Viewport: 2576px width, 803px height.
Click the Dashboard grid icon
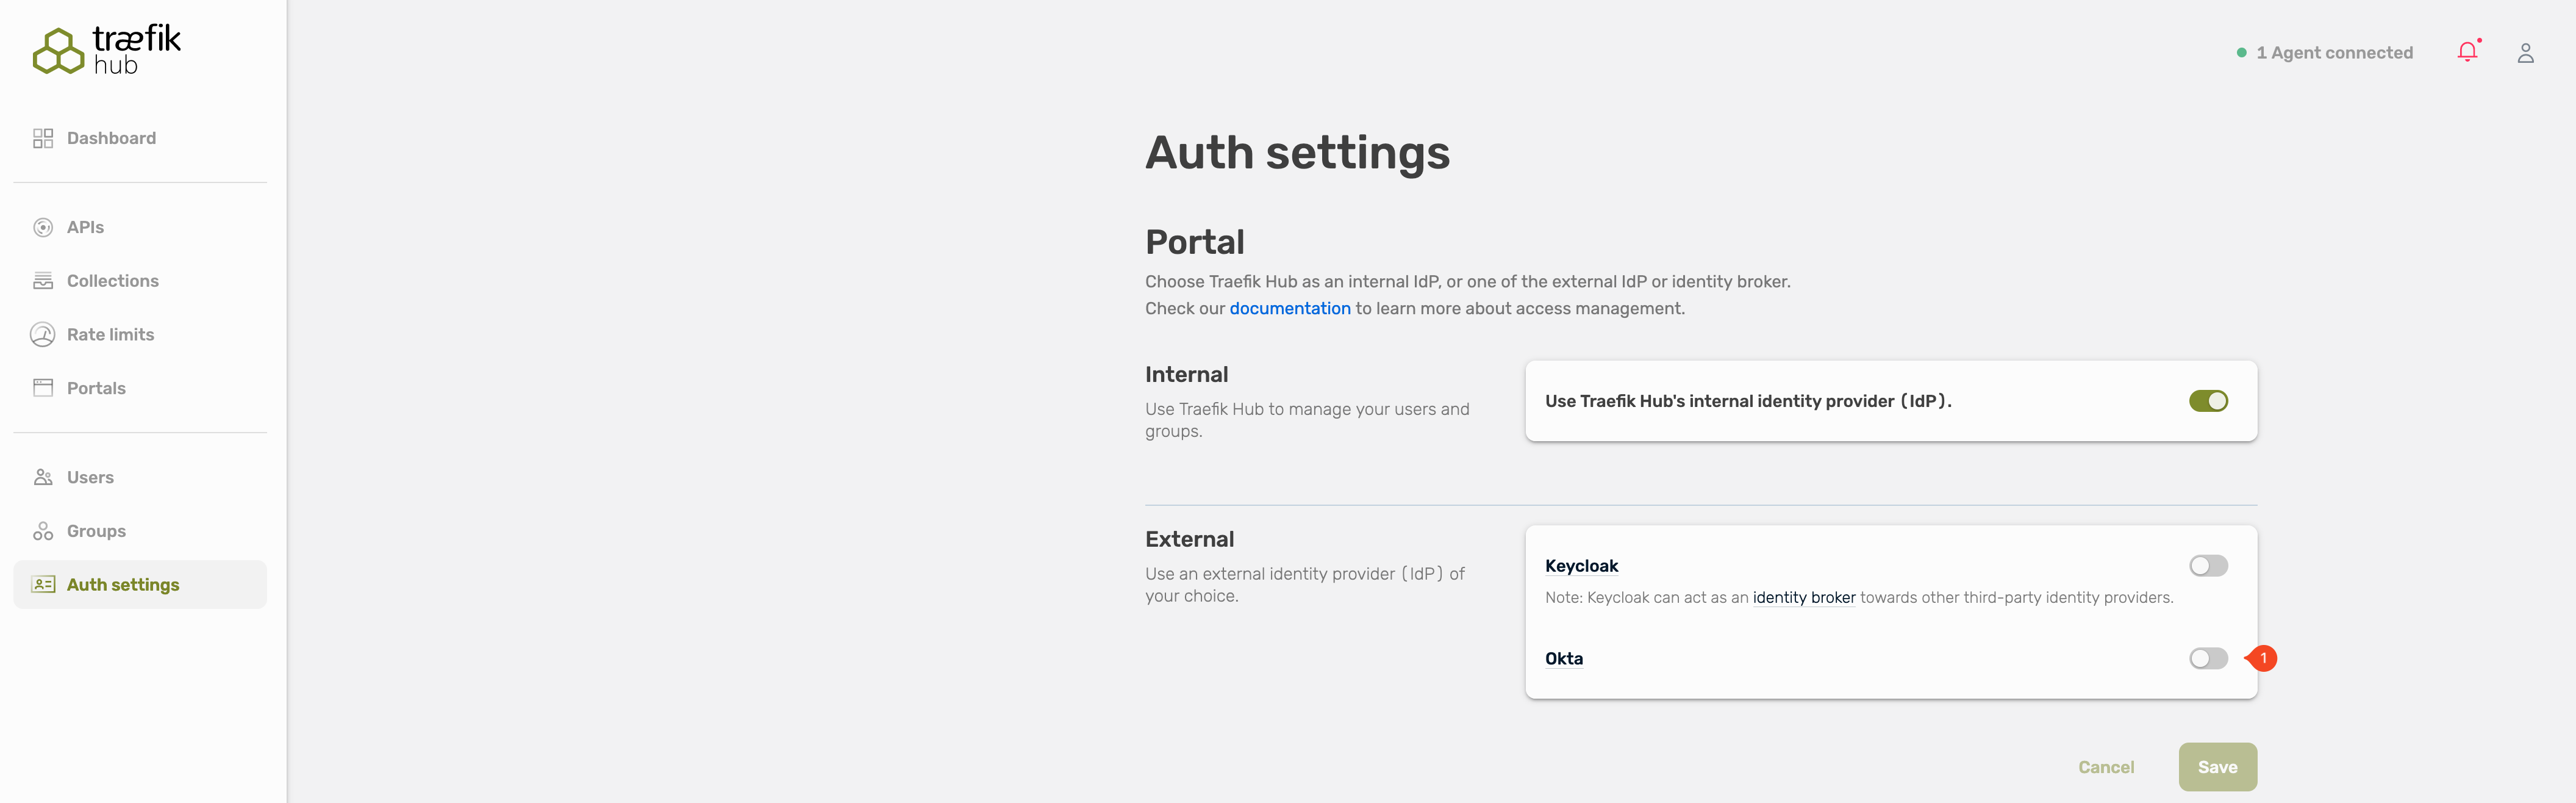[x=43, y=138]
